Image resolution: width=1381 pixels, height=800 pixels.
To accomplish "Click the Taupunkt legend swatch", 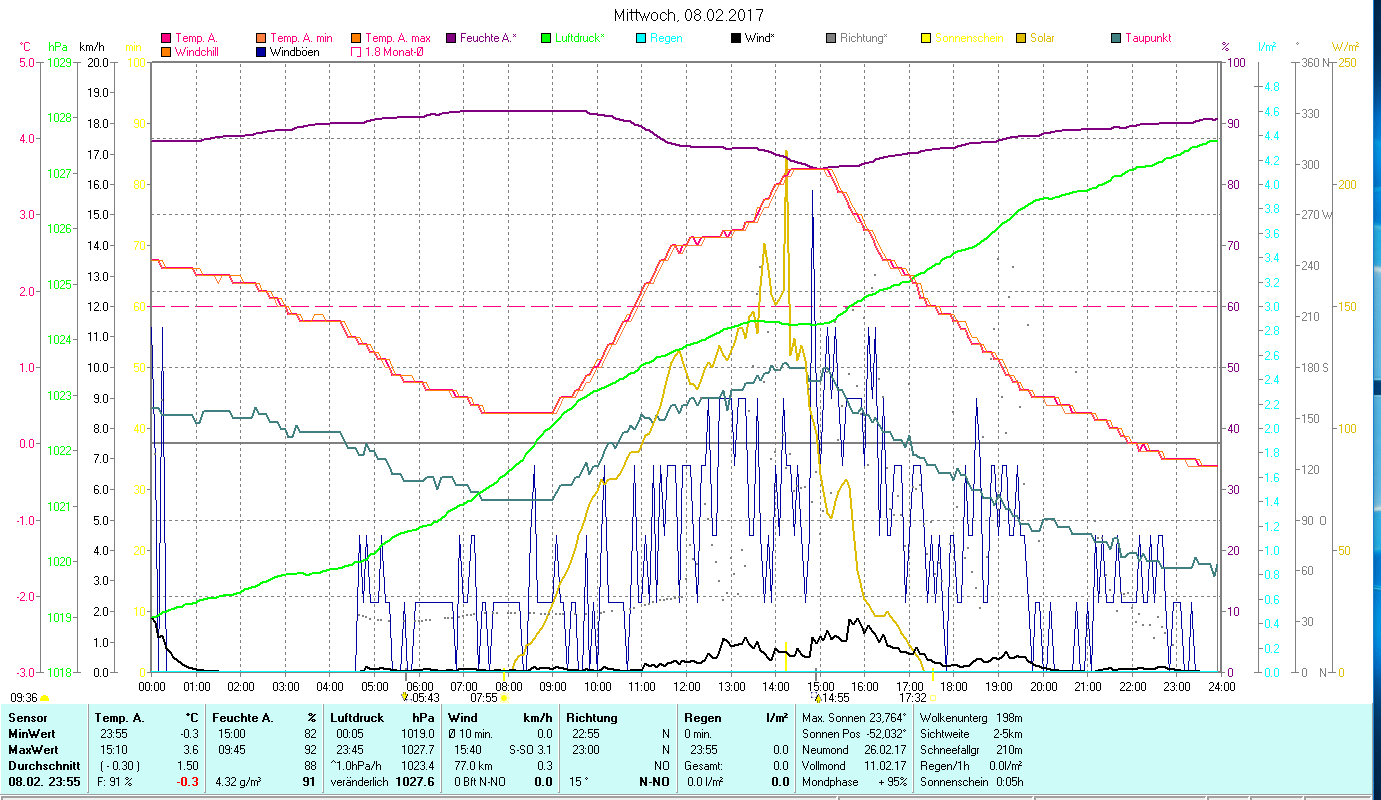I will tap(1115, 38).
